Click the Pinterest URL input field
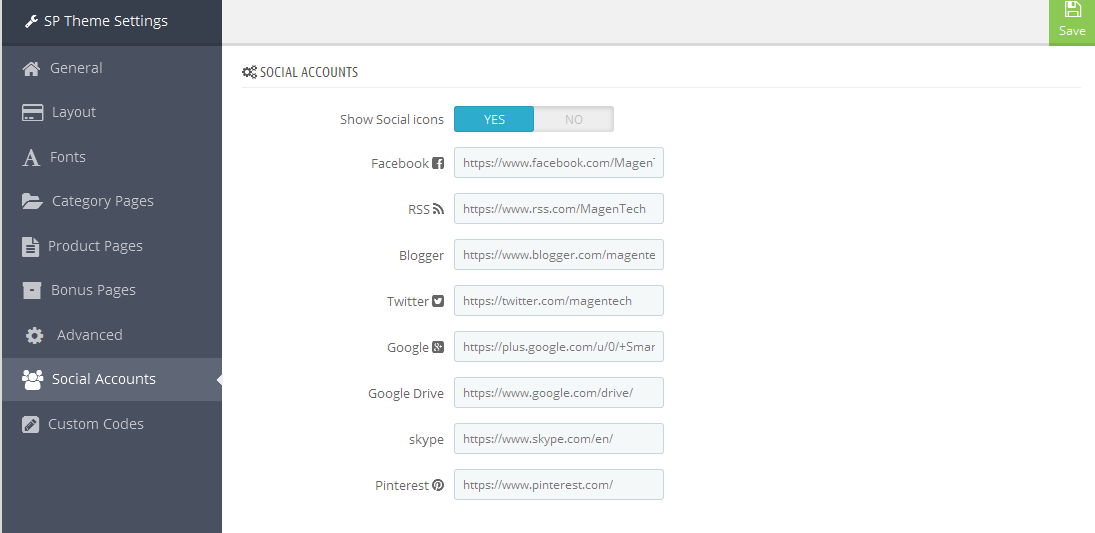Viewport: 1095px width, 533px height. click(559, 484)
